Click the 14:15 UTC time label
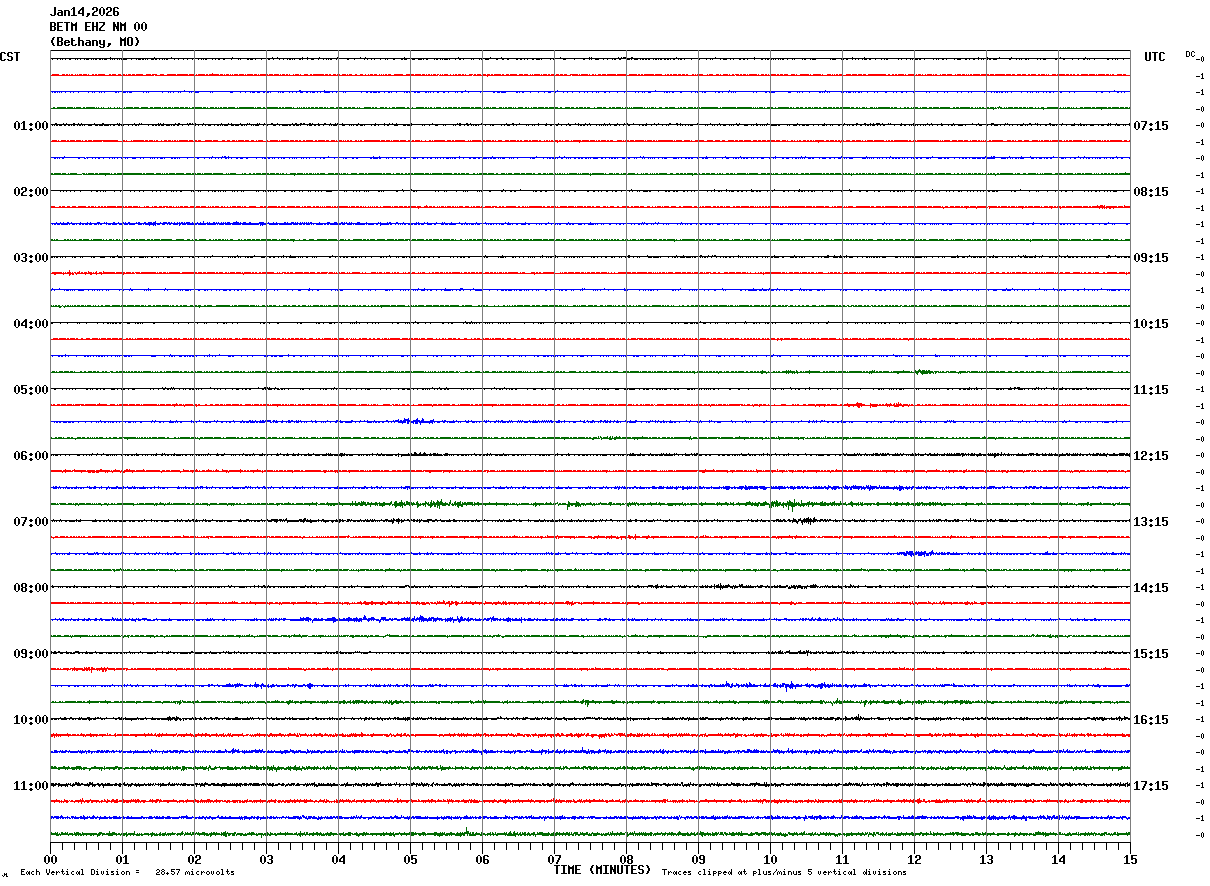The width and height of the screenshot is (1210, 886). tap(1150, 588)
